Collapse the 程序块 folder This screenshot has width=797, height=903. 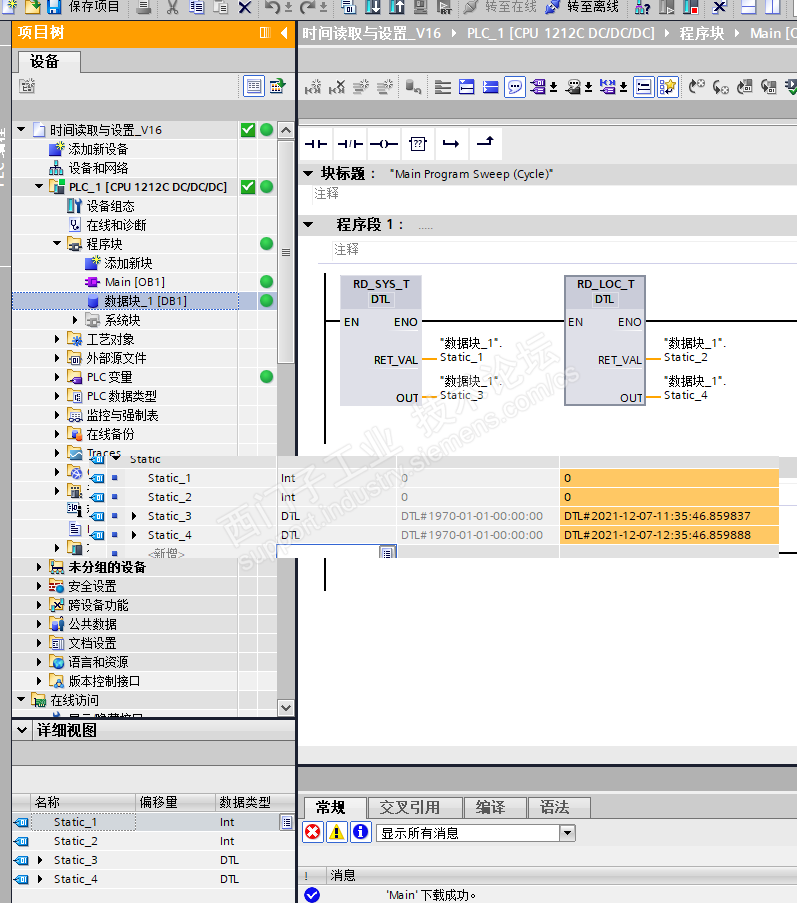[57, 244]
